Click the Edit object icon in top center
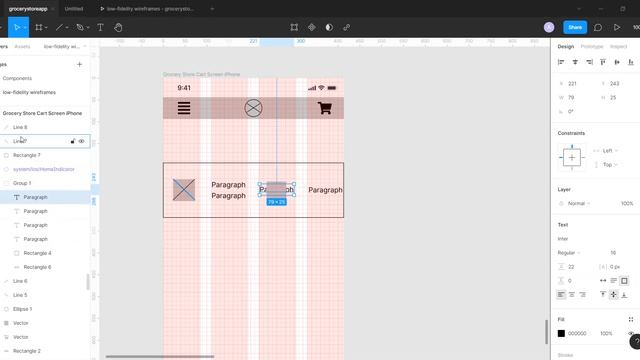 click(x=294, y=27)
